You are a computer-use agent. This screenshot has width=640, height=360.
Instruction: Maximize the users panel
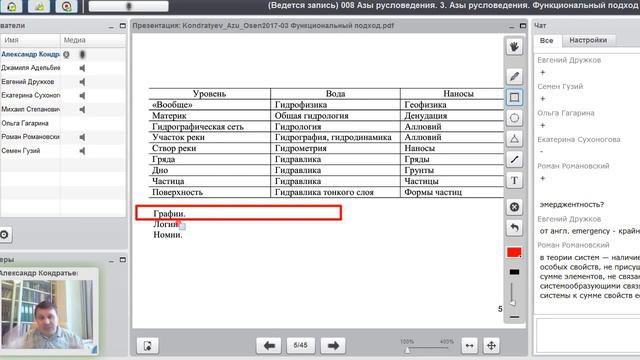[123, 26]
